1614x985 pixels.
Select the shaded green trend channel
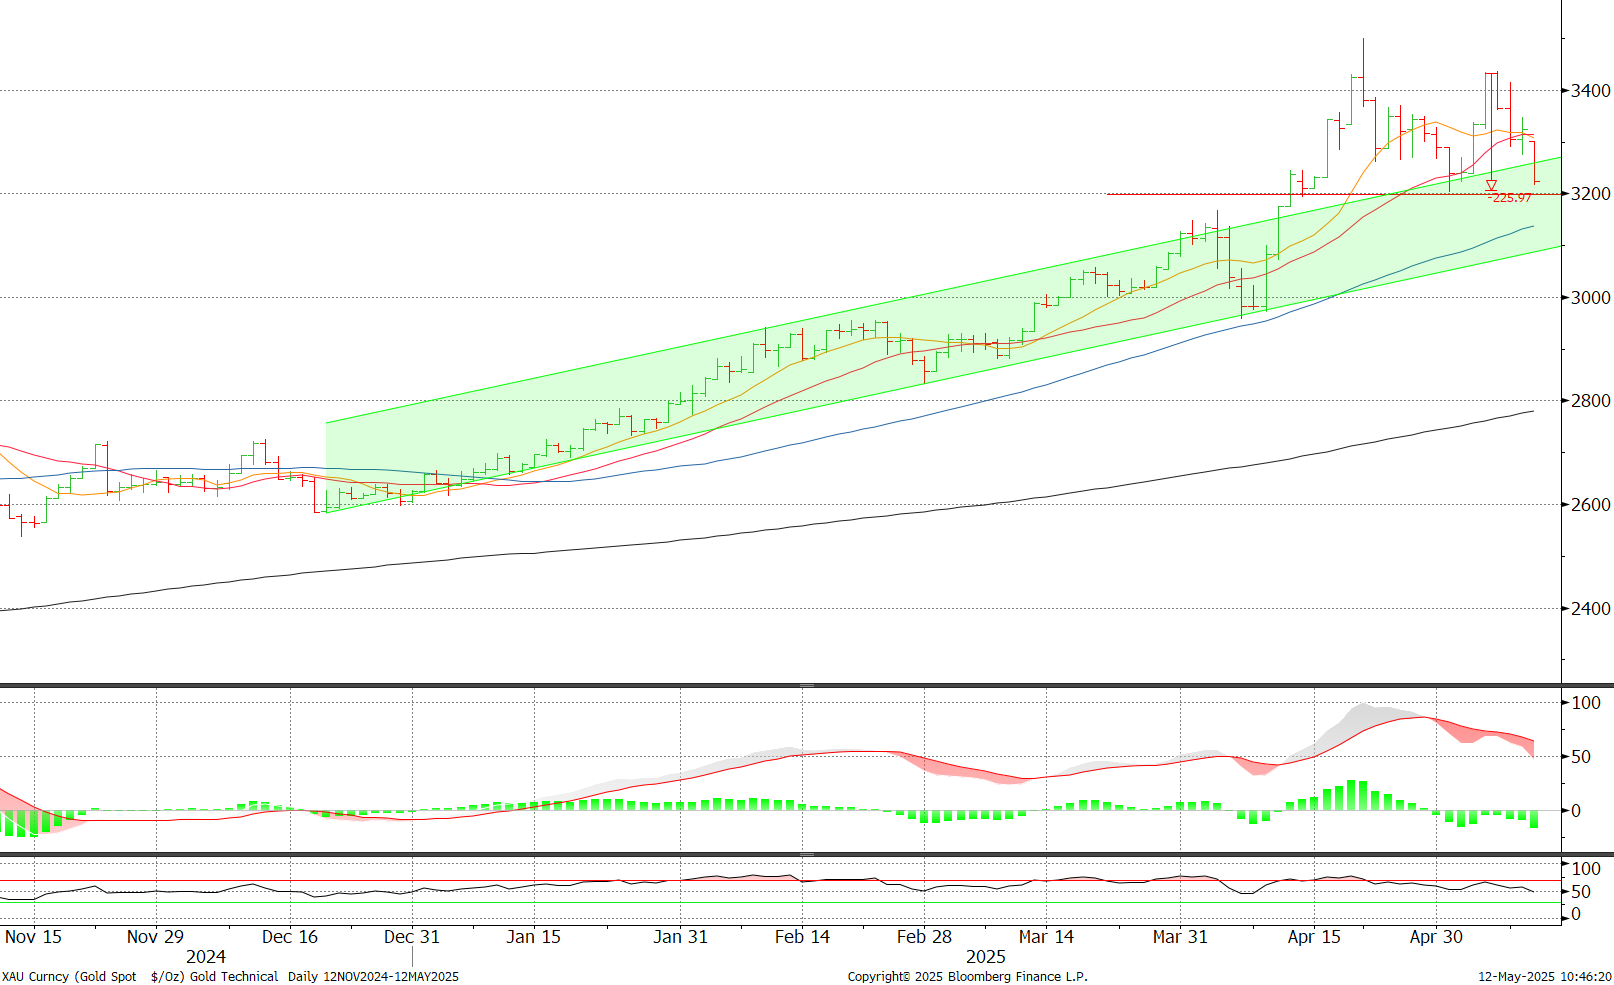tap(943, 335)
